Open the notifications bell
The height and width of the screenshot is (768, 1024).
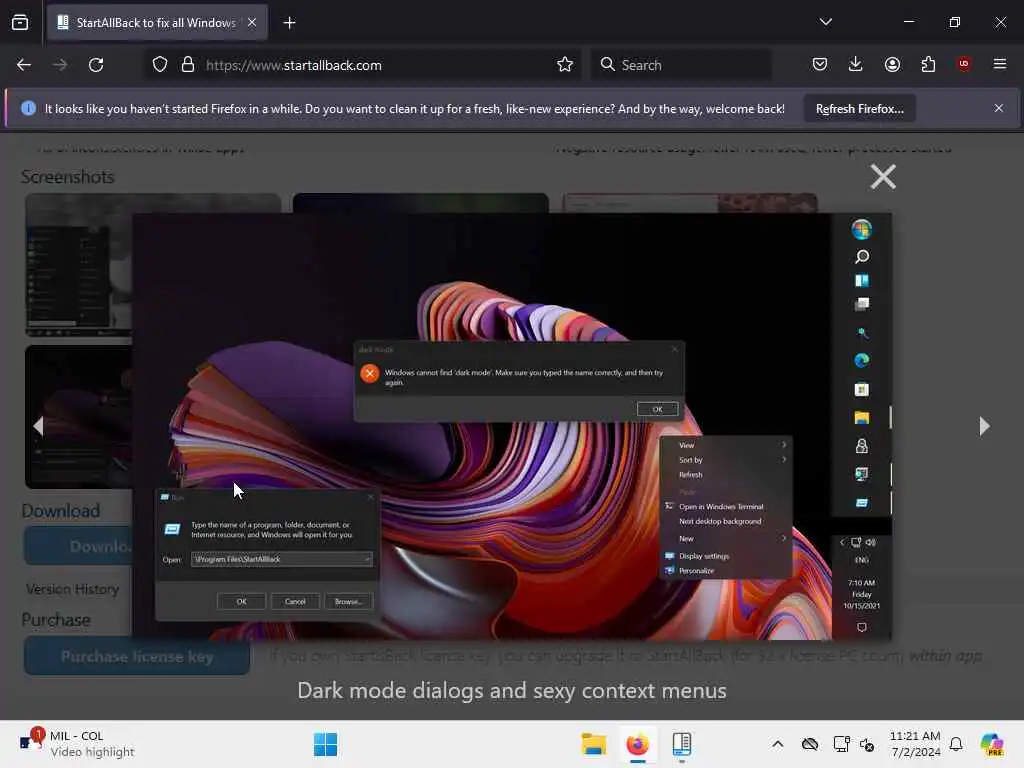[x=955, y=744]
